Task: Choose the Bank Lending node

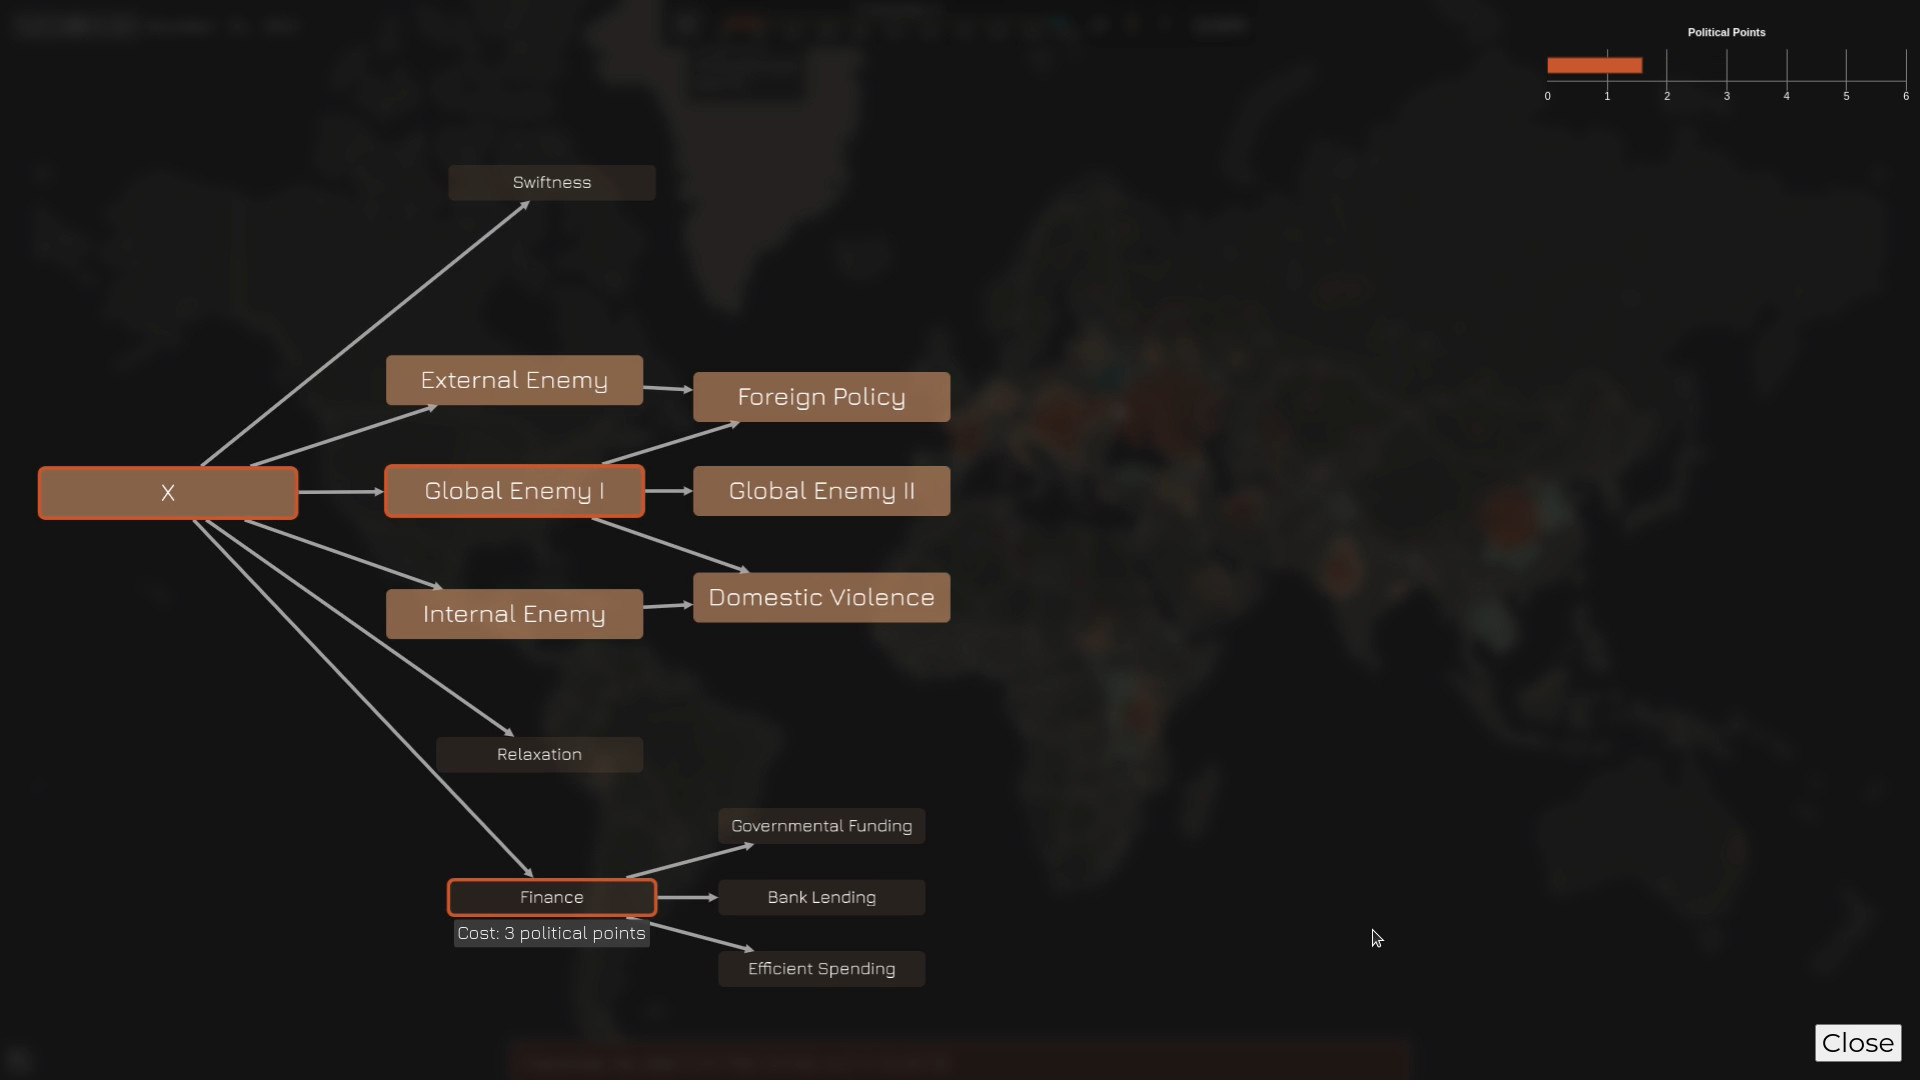Action: 821,898
